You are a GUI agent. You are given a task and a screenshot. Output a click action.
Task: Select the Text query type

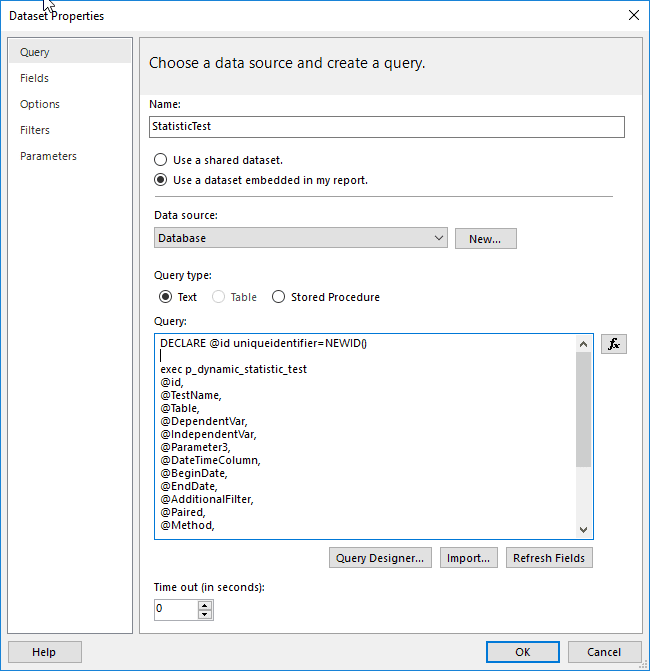tap(166, 297)
